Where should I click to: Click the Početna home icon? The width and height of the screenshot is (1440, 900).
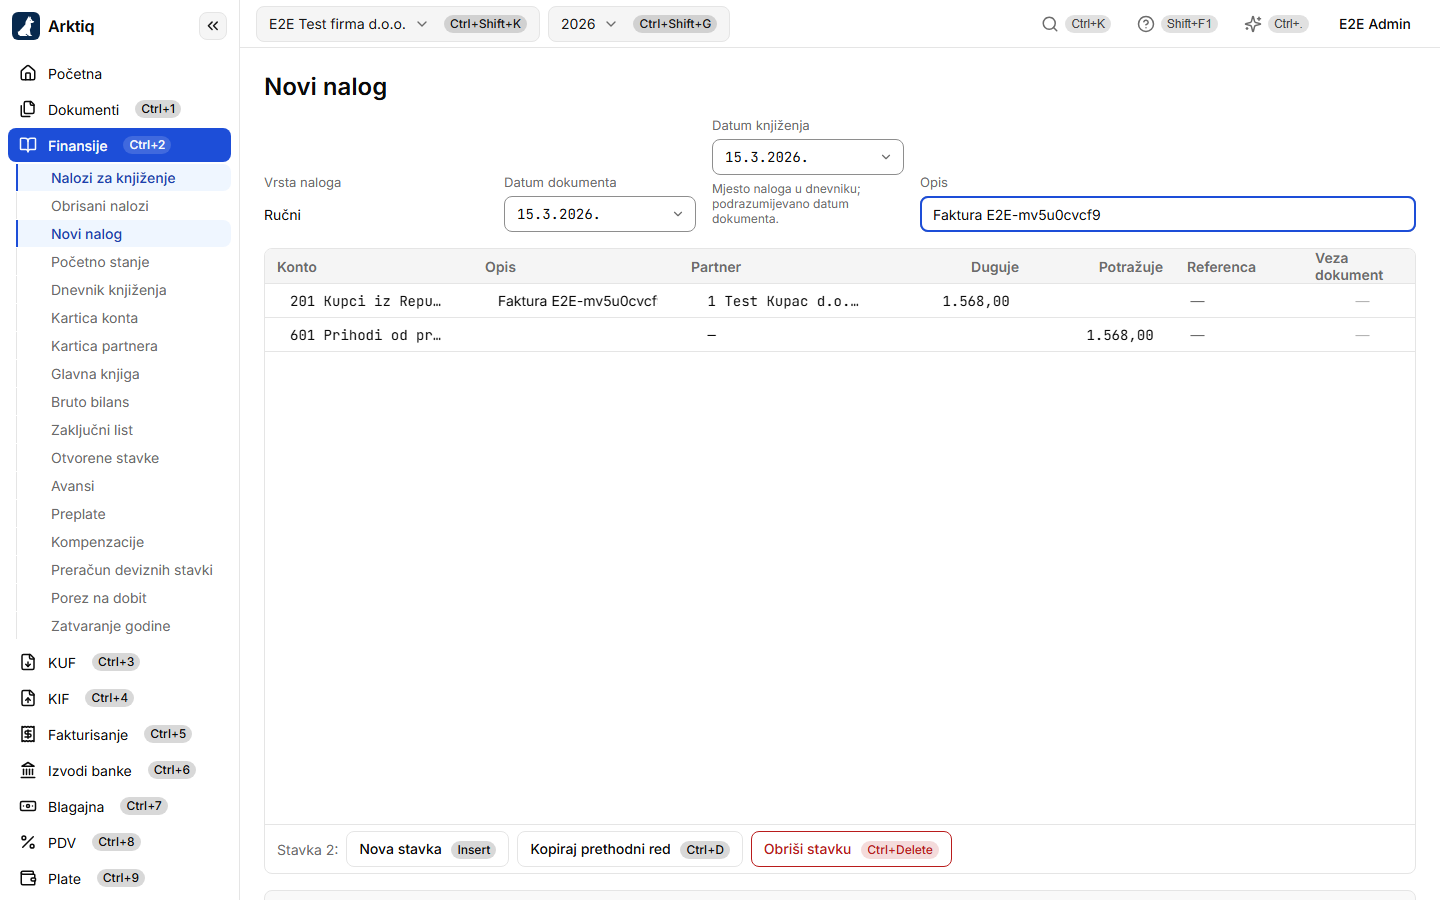coord(28,73)
